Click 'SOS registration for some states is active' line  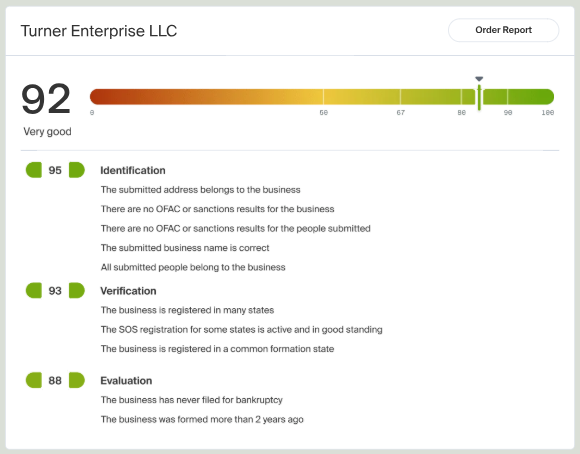click(242, 329)
